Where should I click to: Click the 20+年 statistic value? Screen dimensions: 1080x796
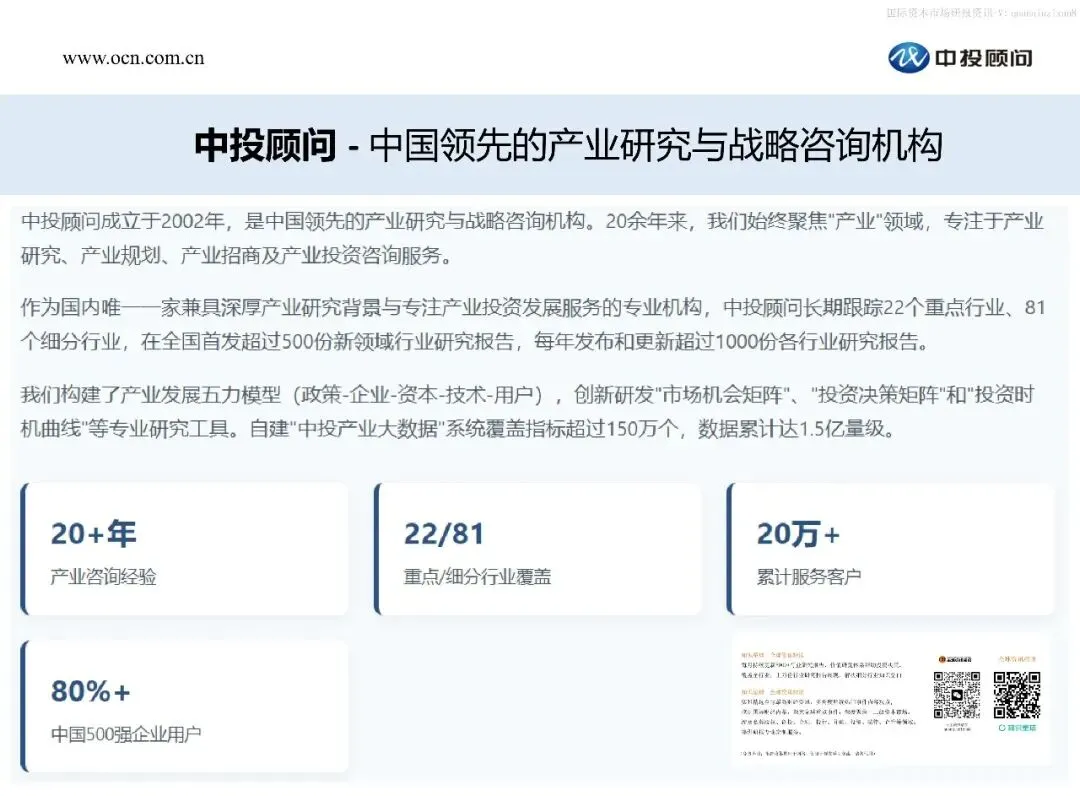point(94,534)
